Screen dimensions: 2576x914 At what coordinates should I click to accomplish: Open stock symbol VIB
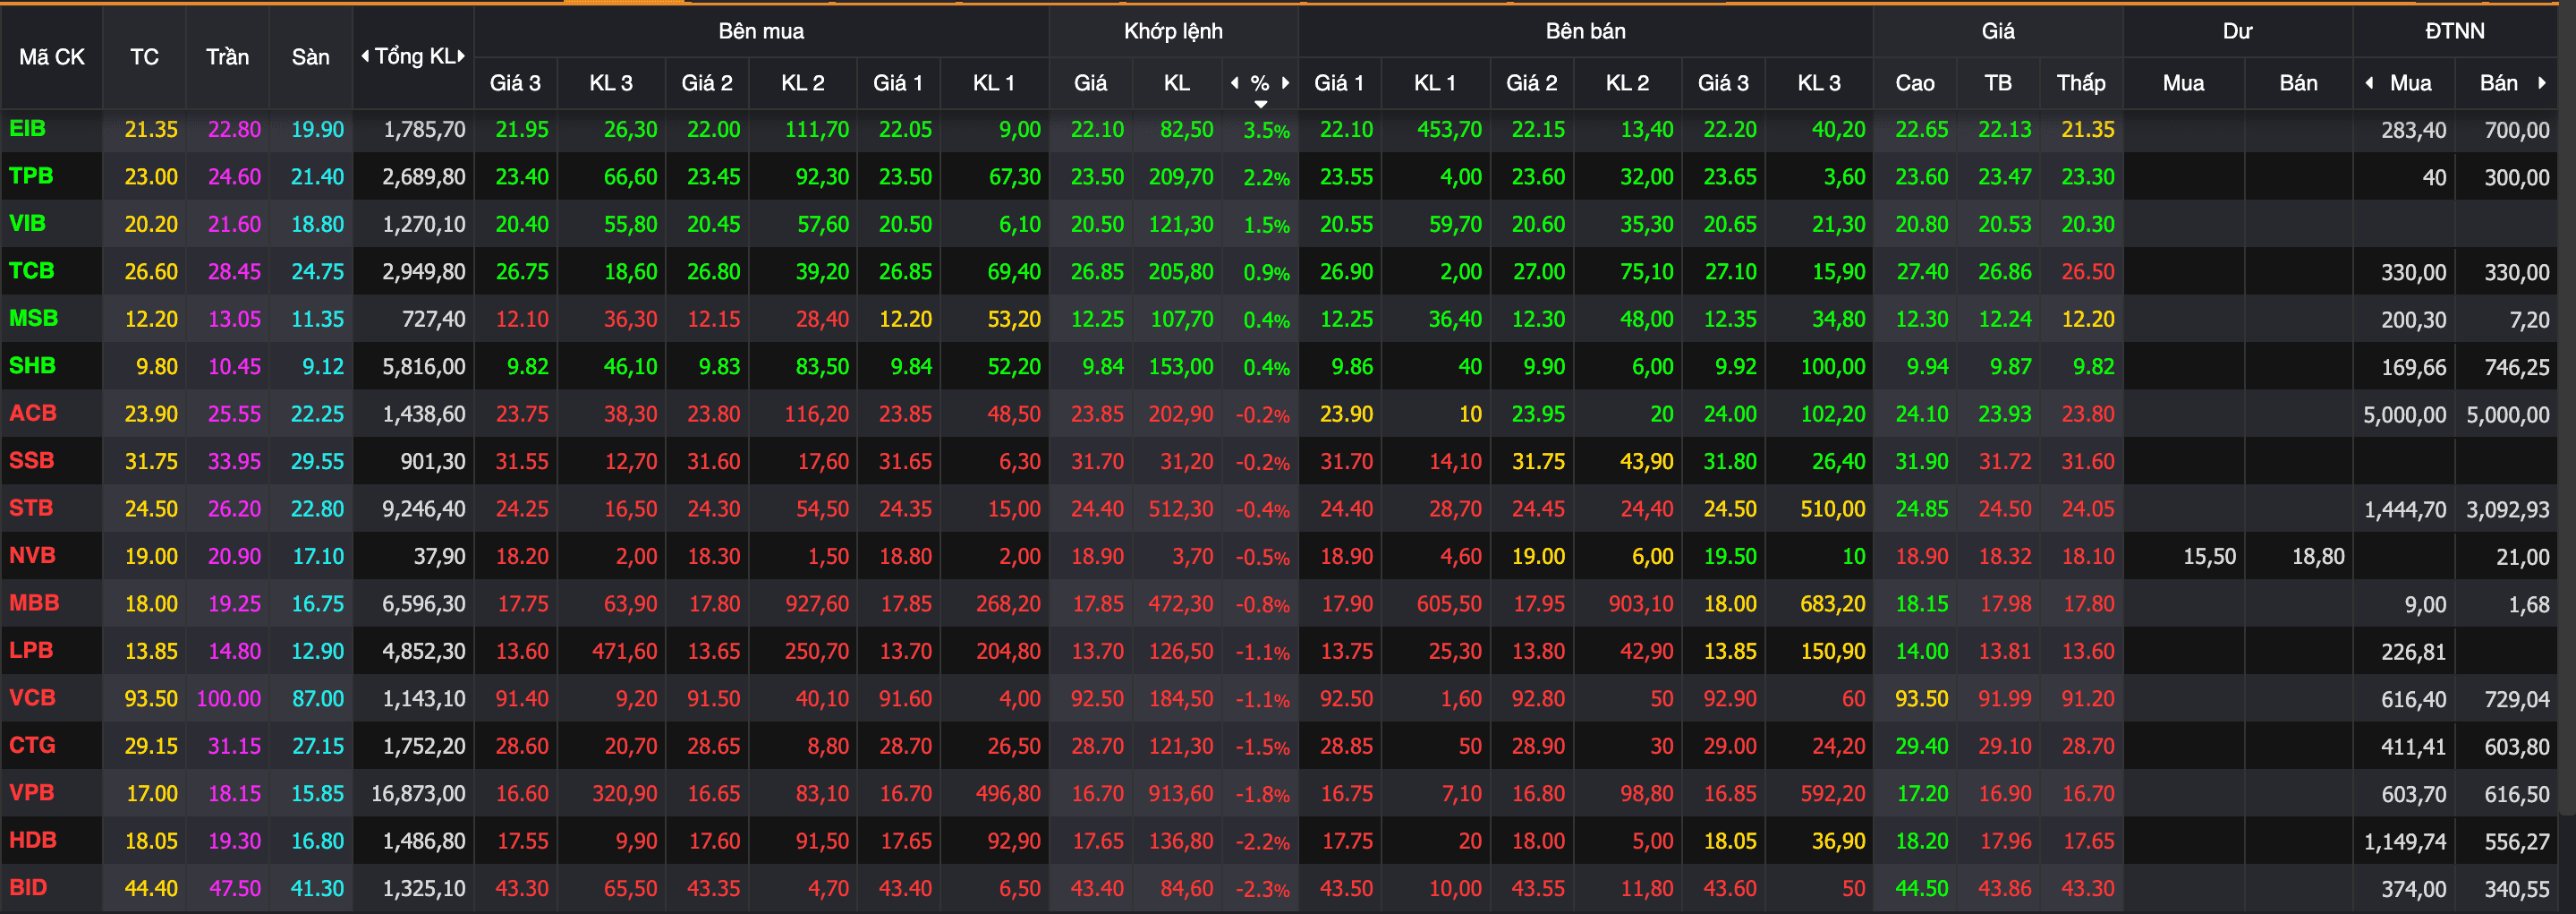[27, 224]
